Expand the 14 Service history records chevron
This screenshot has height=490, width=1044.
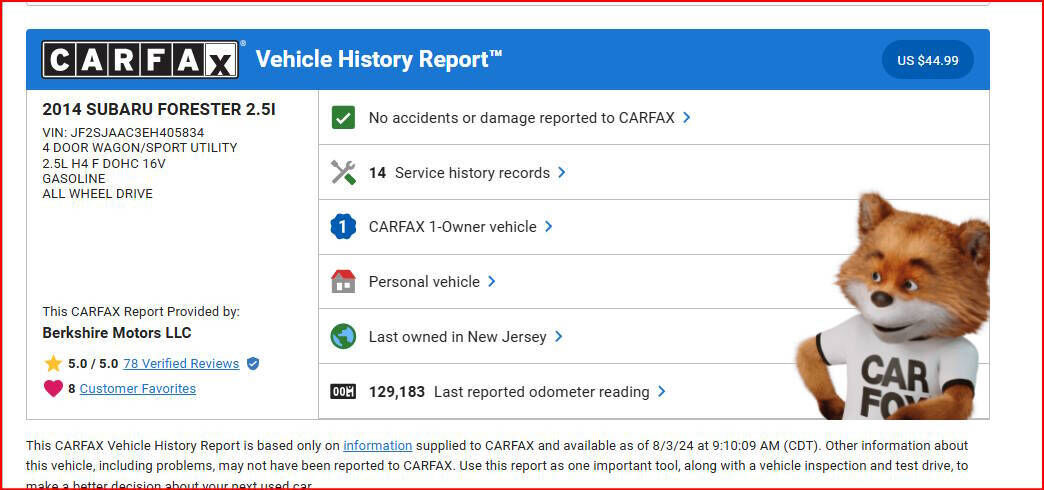[562, 172]
